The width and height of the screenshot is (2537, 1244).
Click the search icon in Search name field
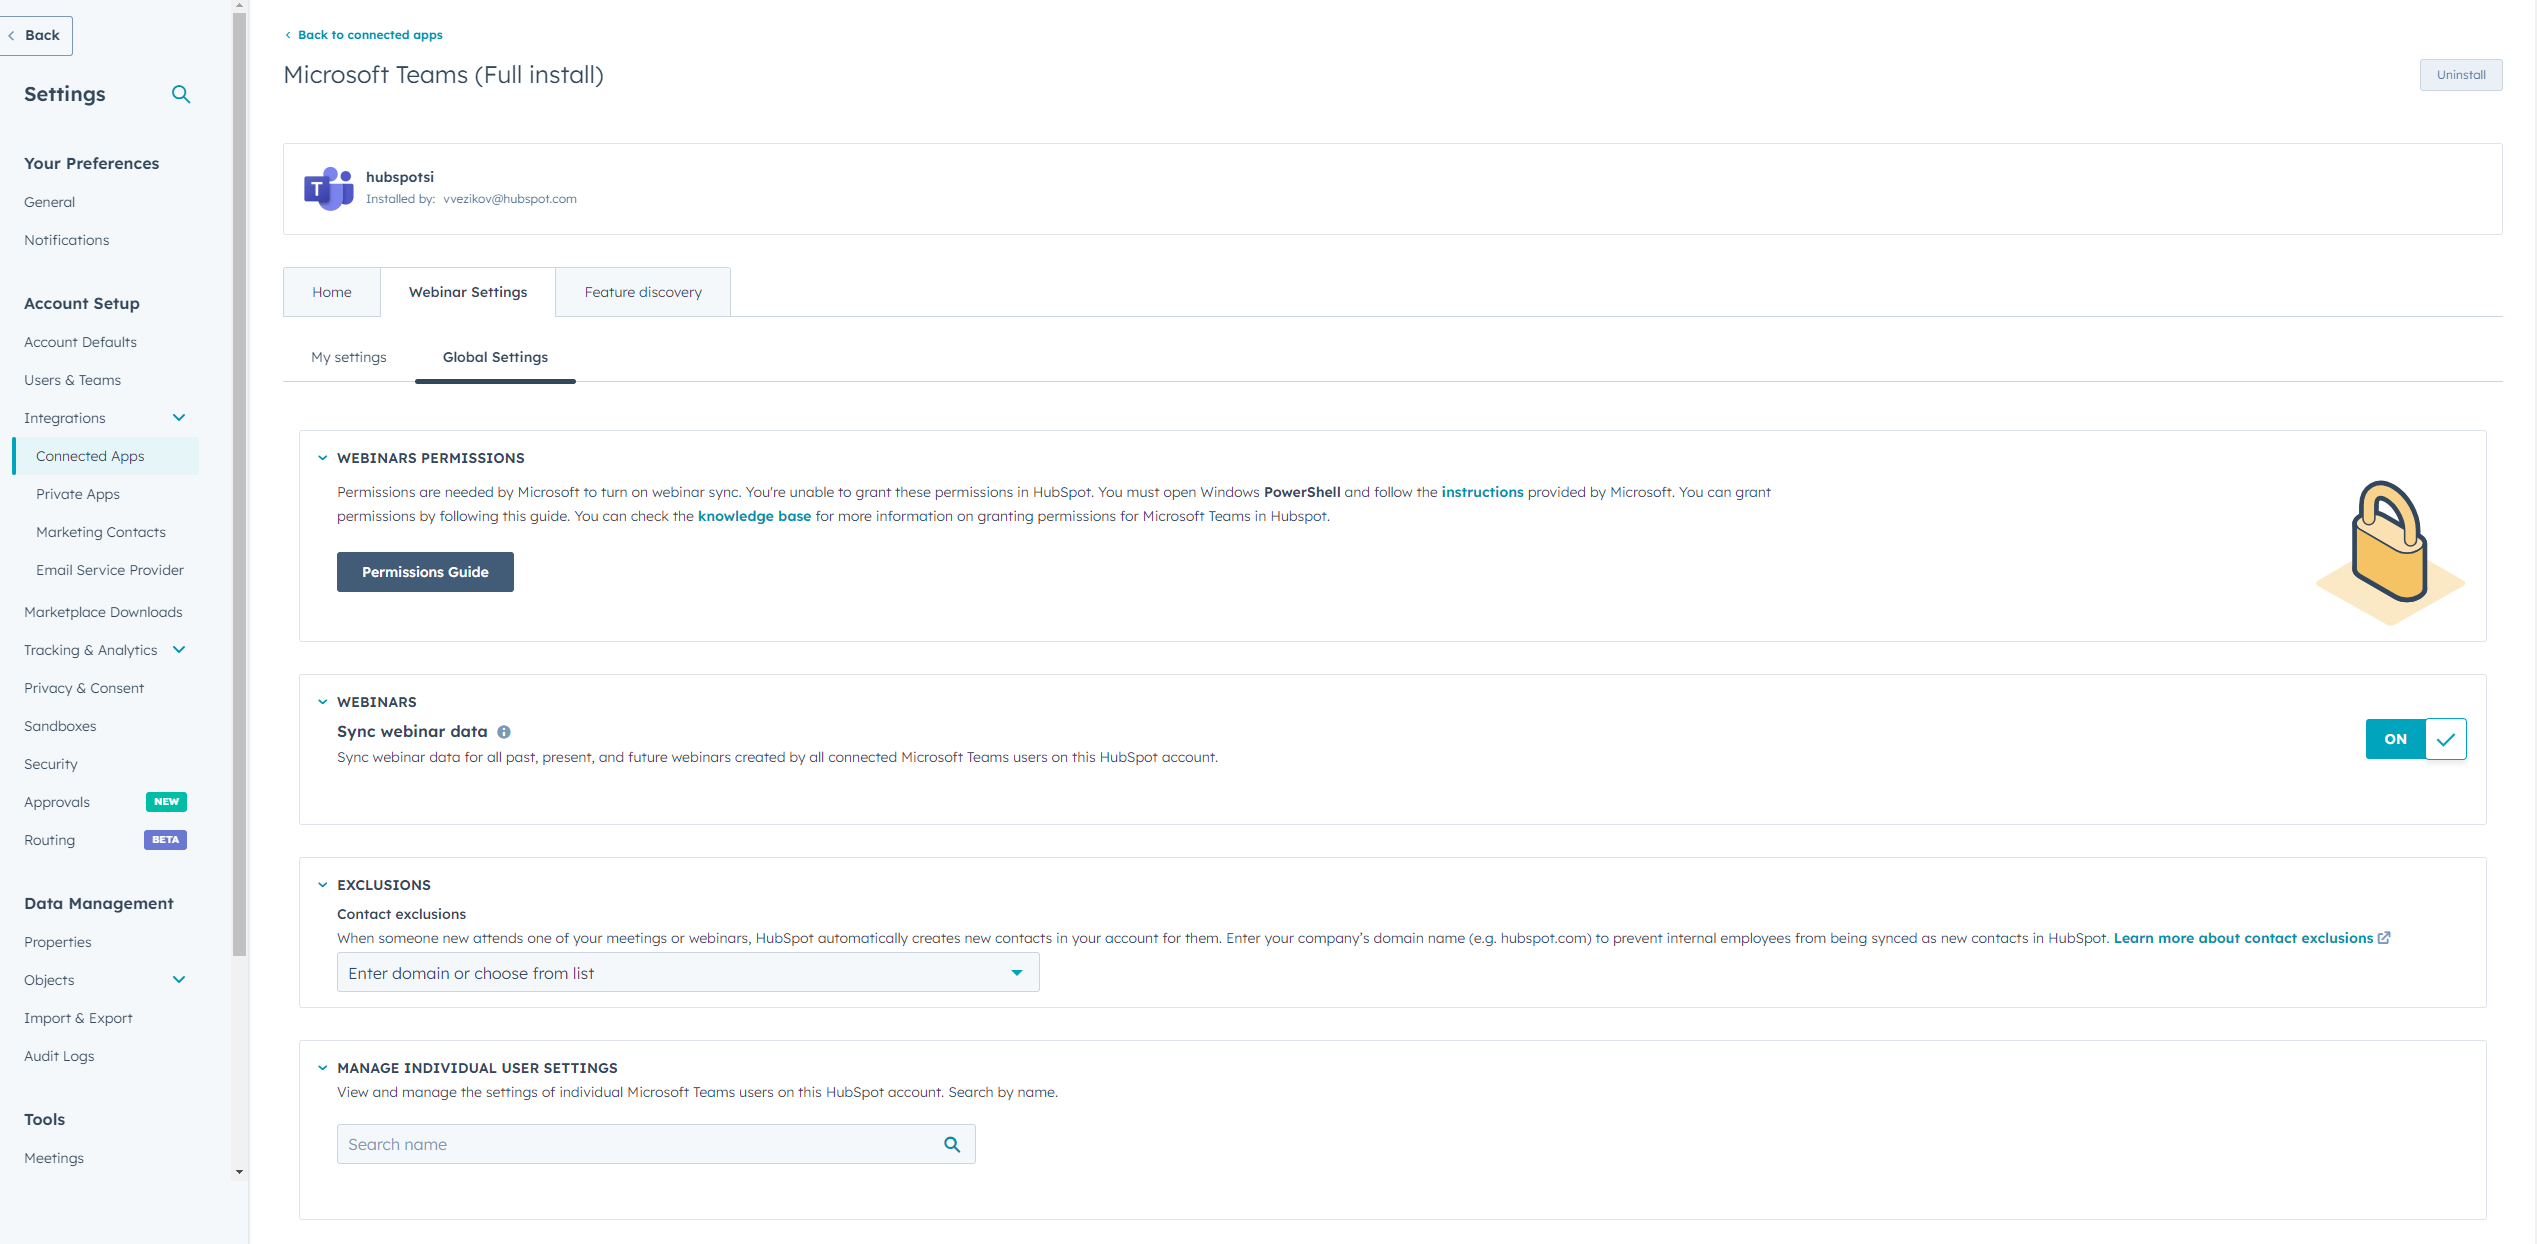952,1144
